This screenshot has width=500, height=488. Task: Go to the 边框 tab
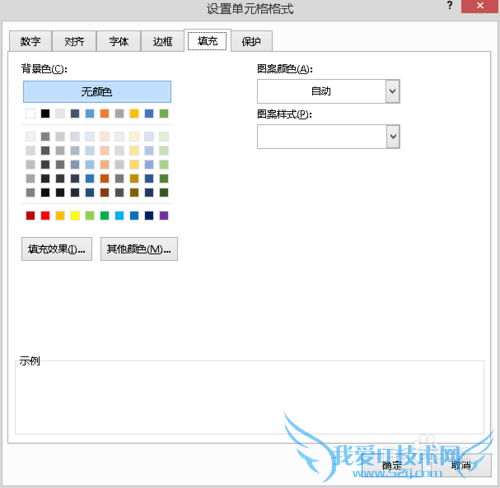click(x=163, y=41)
